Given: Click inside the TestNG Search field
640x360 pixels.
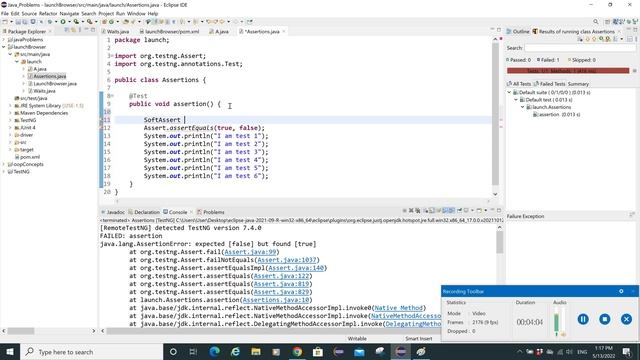Looking at the screenshot, I should [x=580, y=48].
